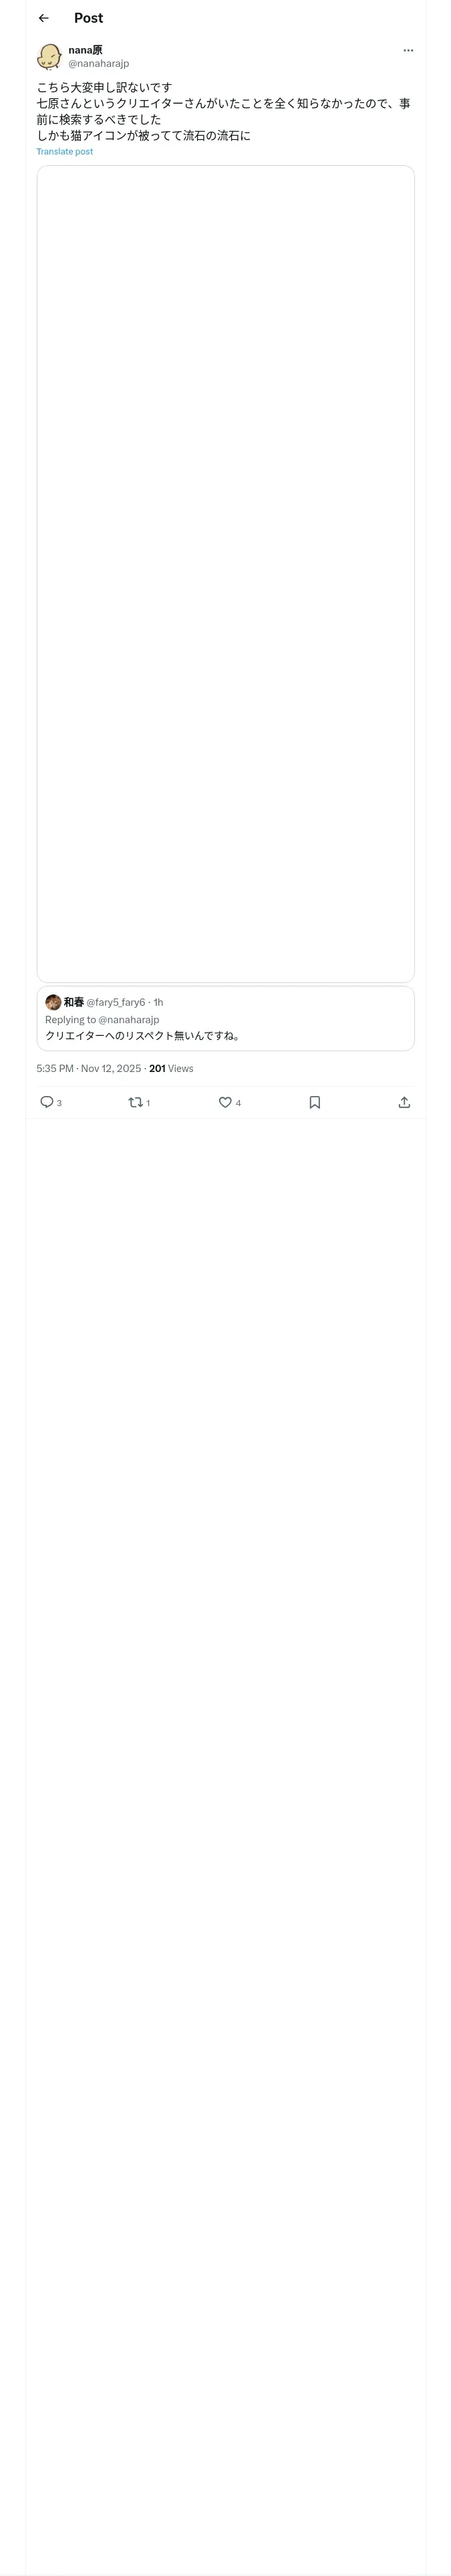Open the 201 Views analytics
The width and height of the screenshot is (451, 2576).
point(171,1068)
